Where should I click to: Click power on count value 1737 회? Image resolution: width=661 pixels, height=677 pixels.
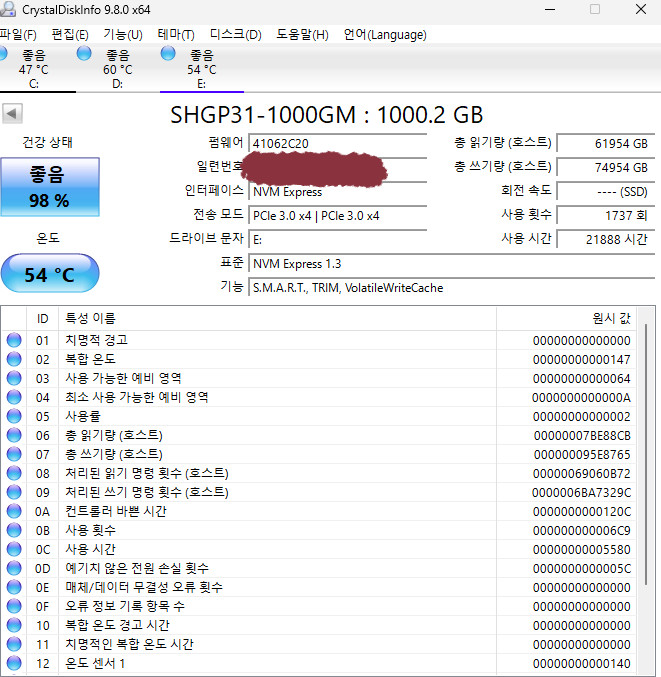(x=606, y=215)
